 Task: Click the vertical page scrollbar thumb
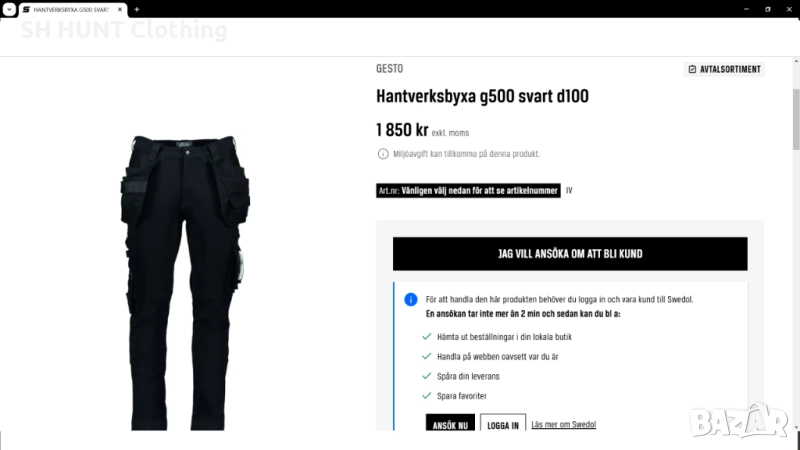tap(796, 119)
